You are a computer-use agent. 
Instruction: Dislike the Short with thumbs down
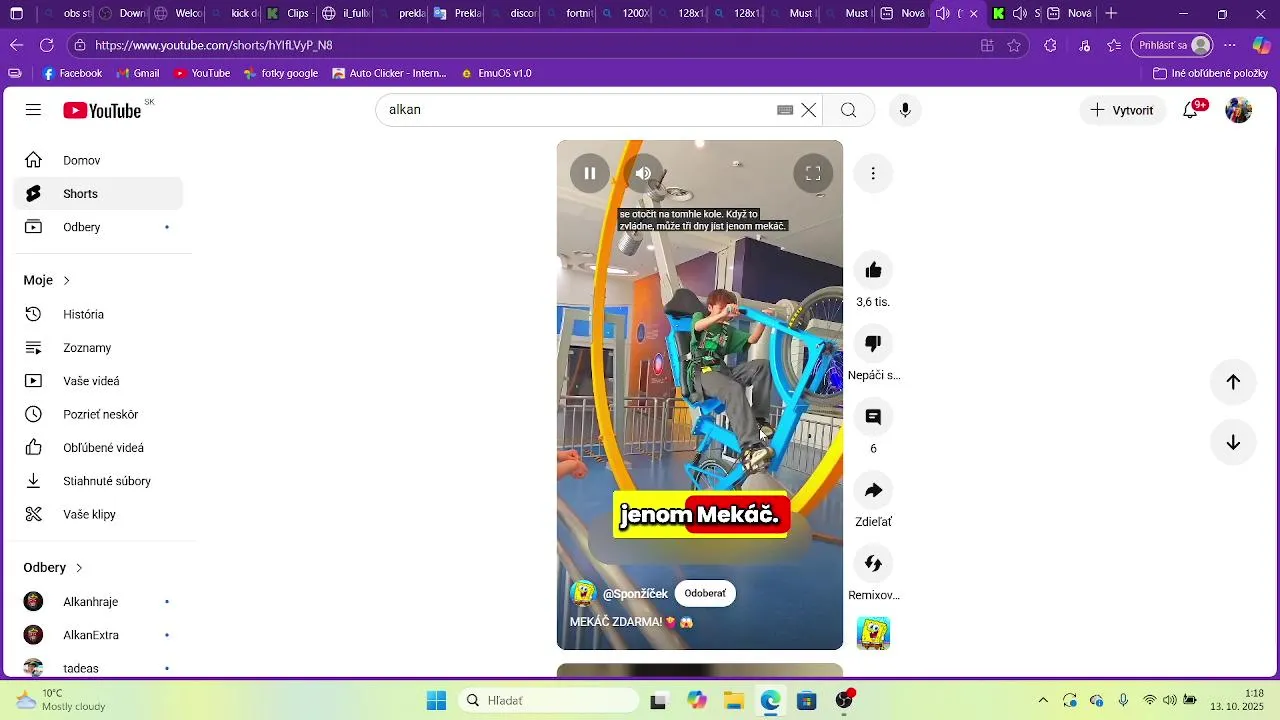click(x=873, y=344)
